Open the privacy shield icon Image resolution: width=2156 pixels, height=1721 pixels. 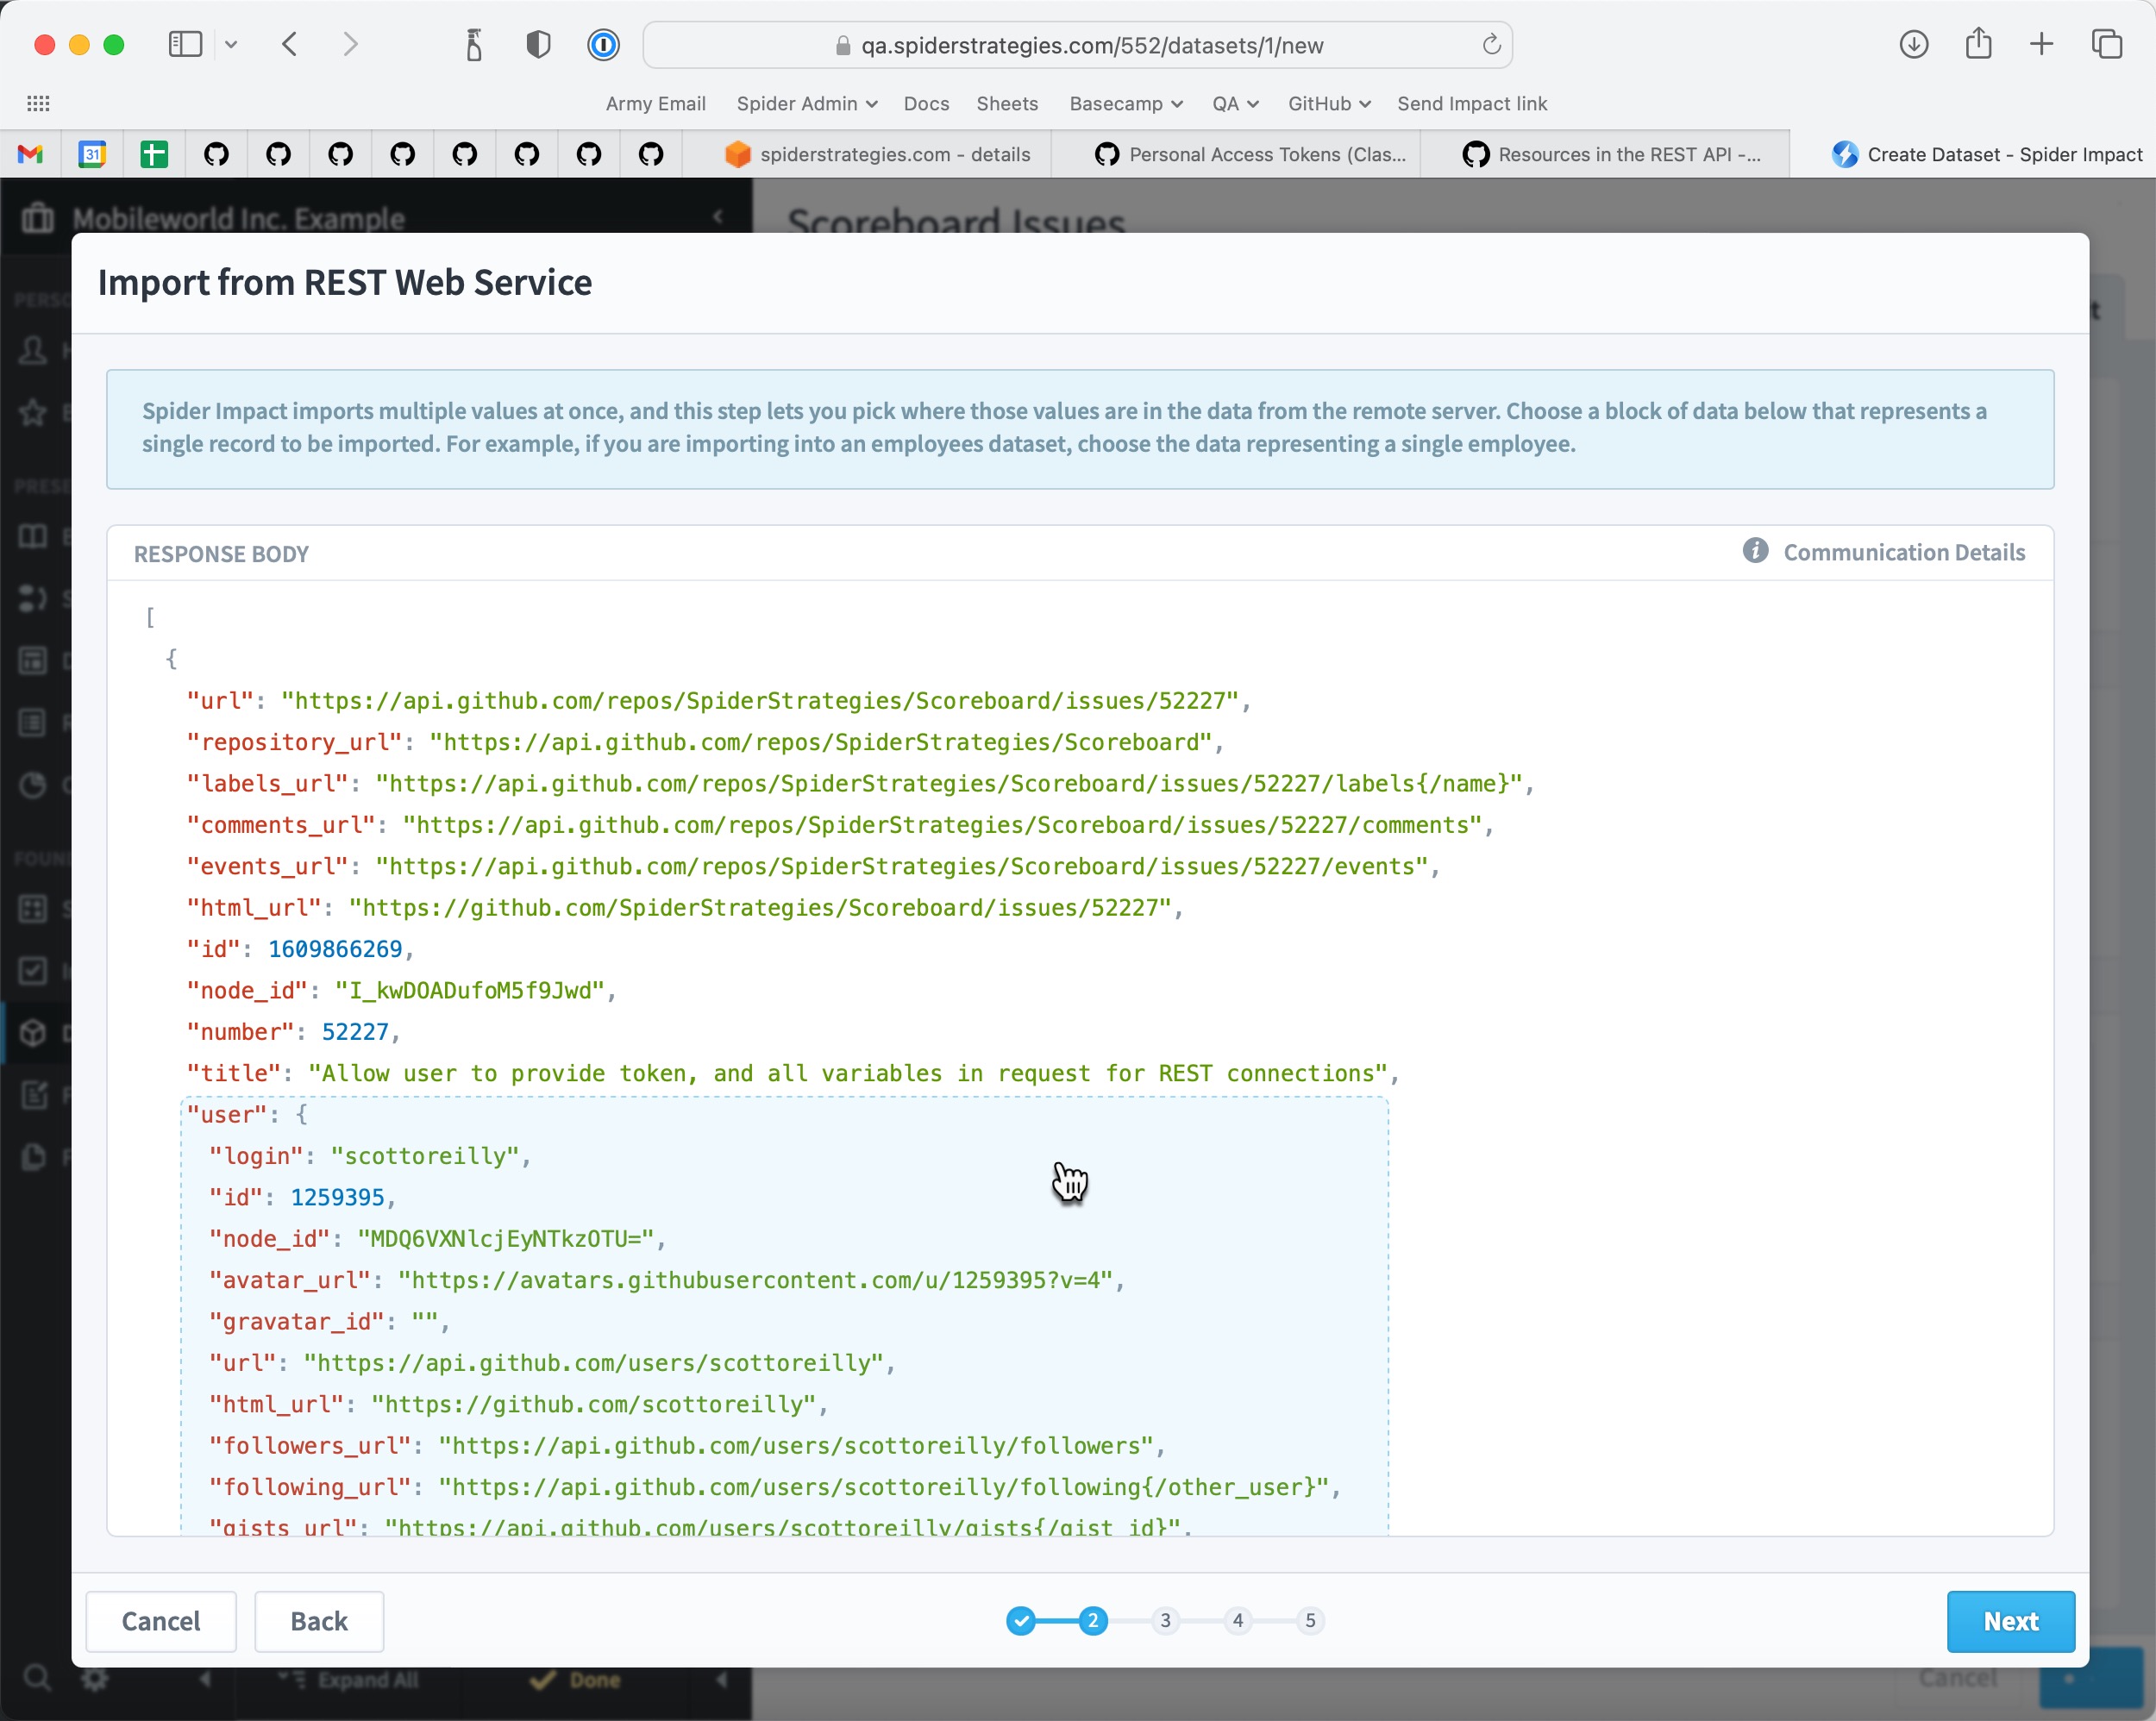pos(538,45)
